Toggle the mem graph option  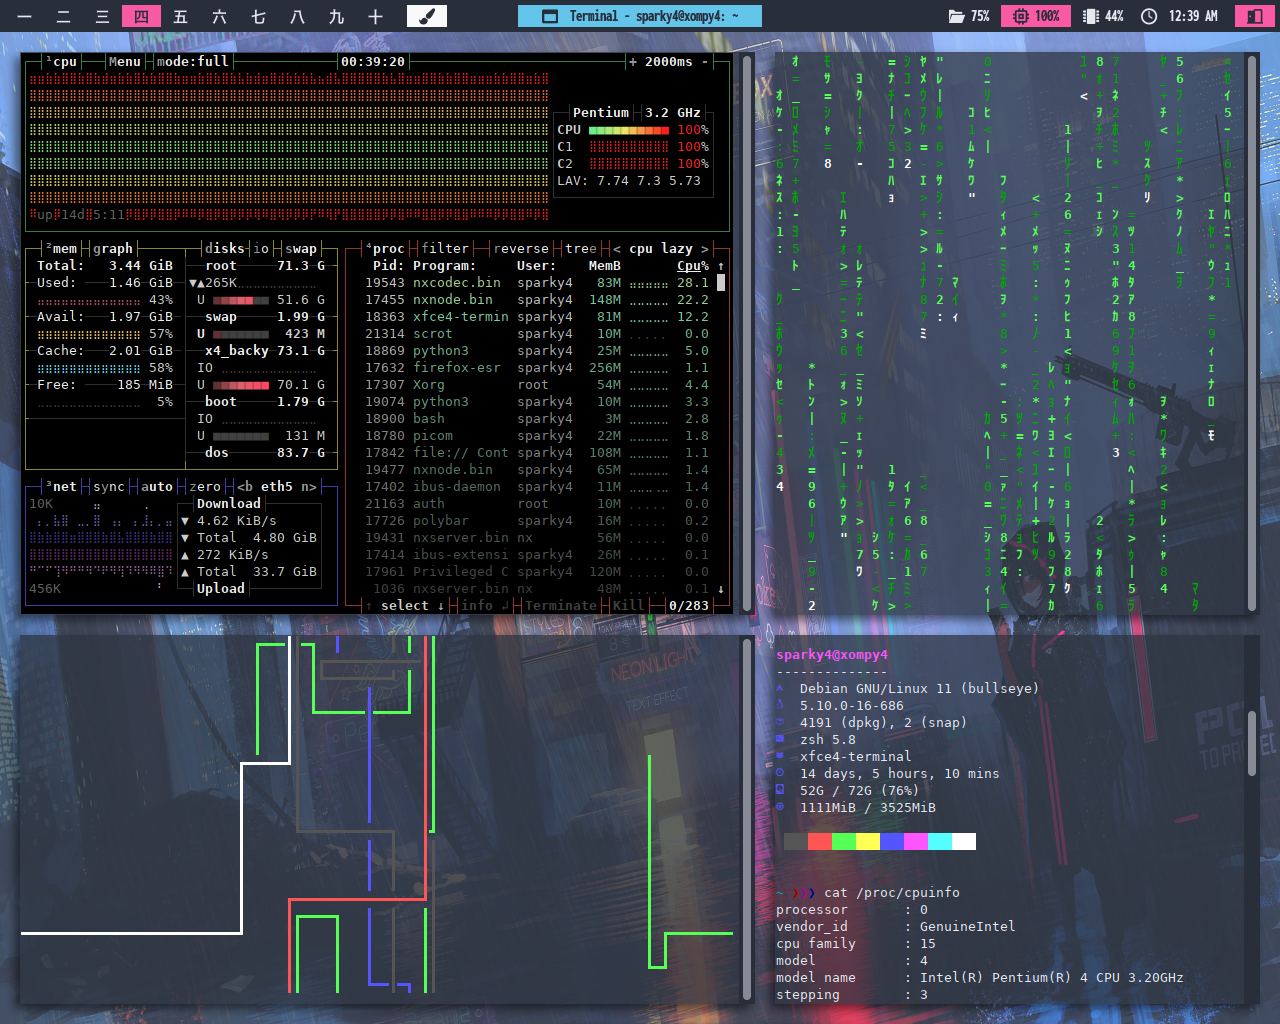click(x=112, y=249)
